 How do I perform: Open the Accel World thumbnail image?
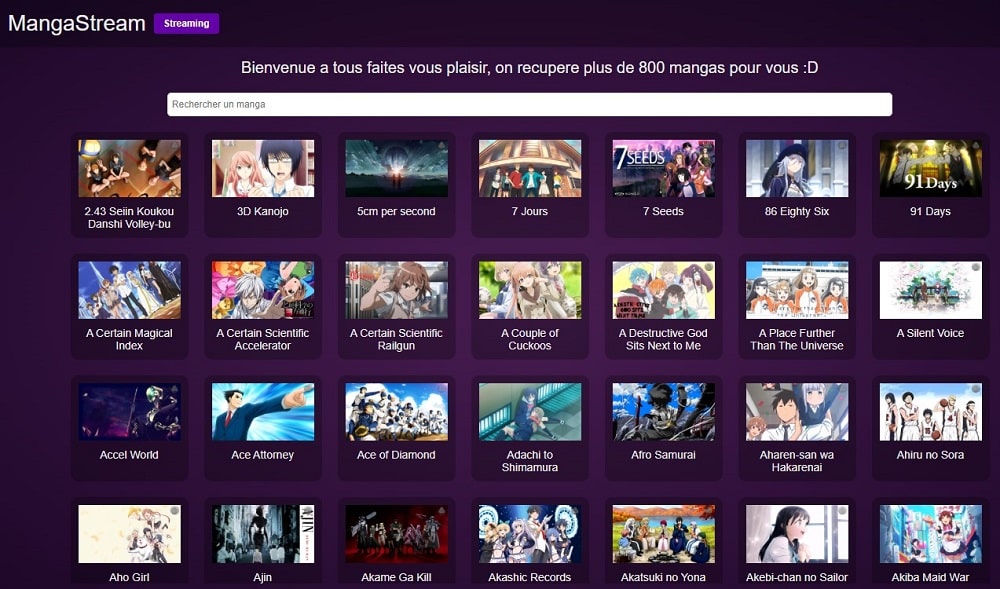coord(129,412)
